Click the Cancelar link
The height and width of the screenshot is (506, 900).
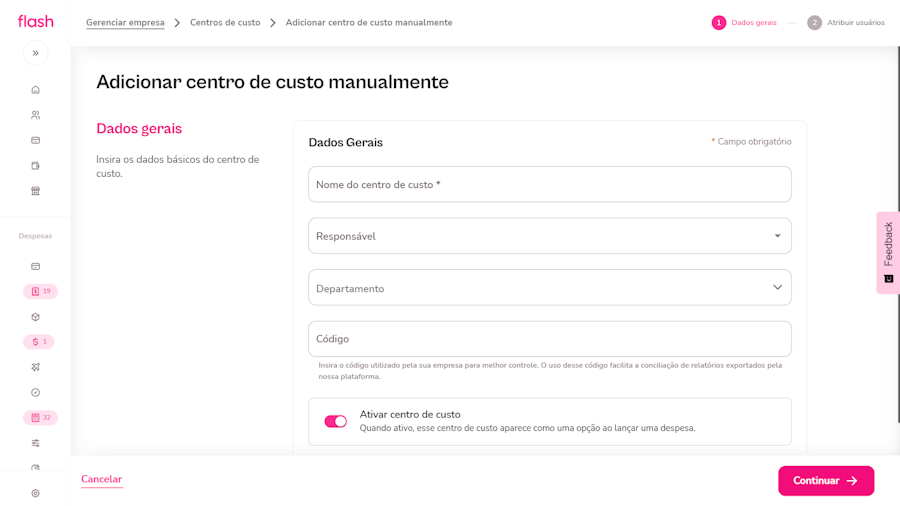click(x=102, y=479)
